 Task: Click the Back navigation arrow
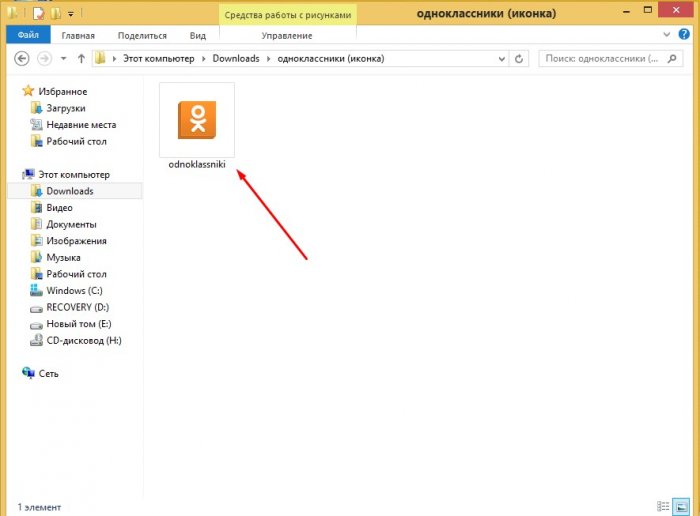pyautogui.click(x=21, y=59)
